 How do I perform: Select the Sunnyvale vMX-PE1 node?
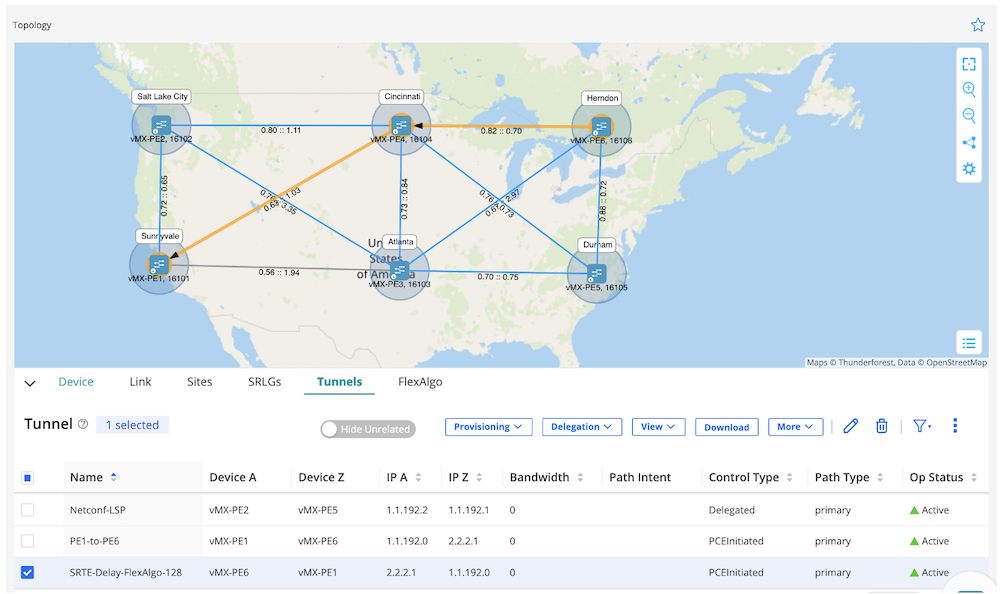pos(158,264)
